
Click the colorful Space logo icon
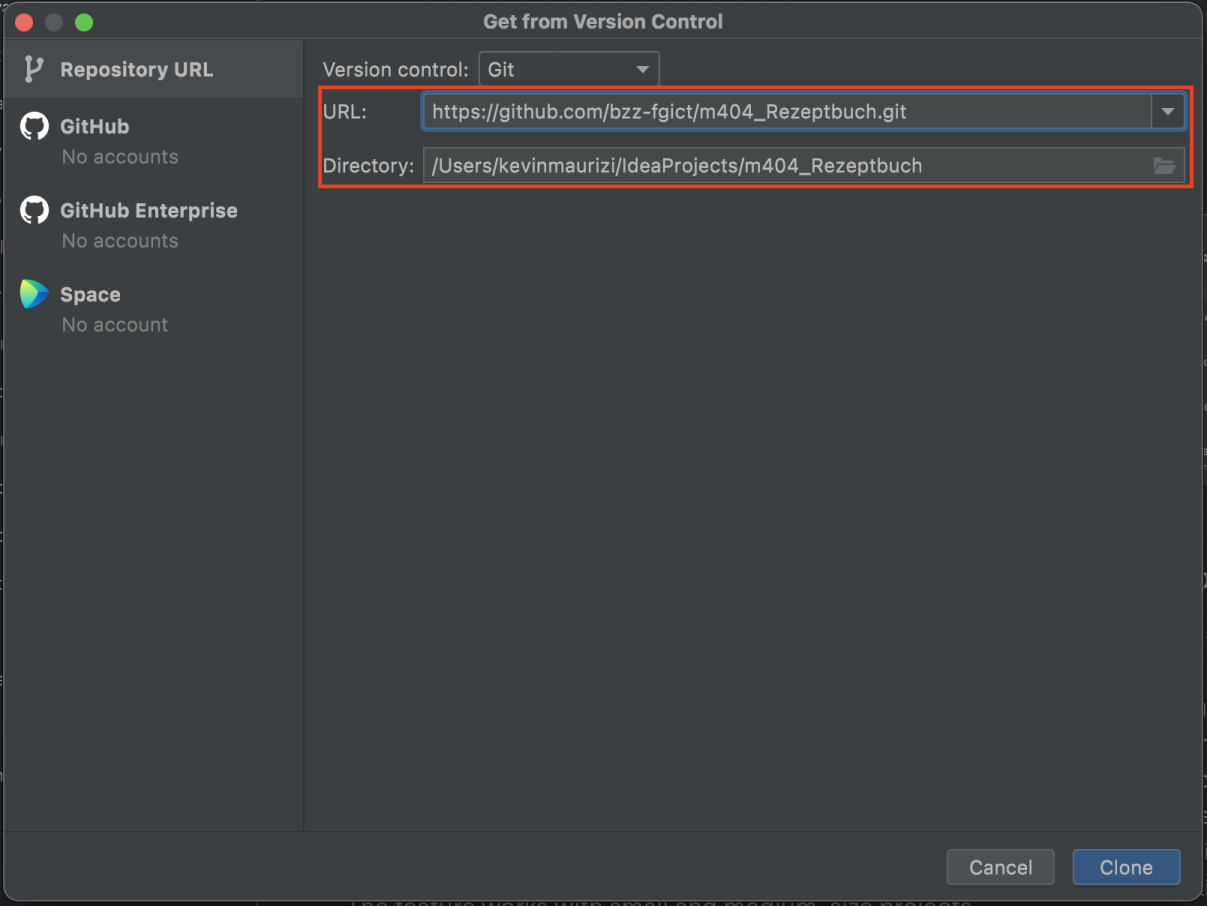[x=34, y=295]
